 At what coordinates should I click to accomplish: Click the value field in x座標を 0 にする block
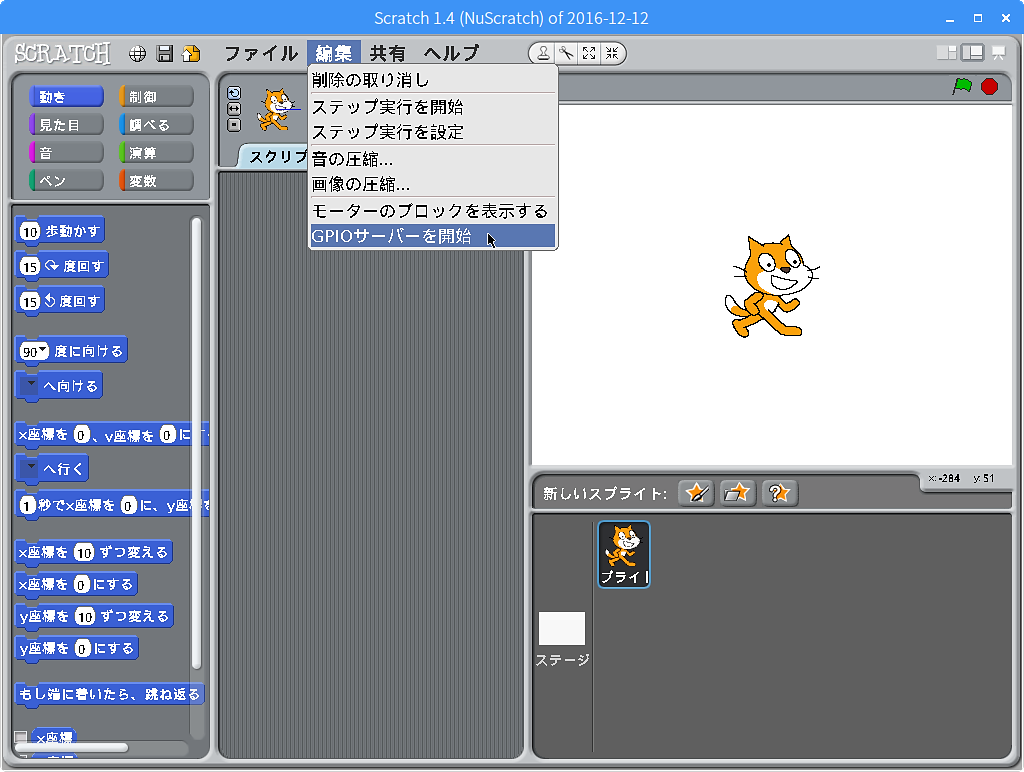(x=81, y=585)
